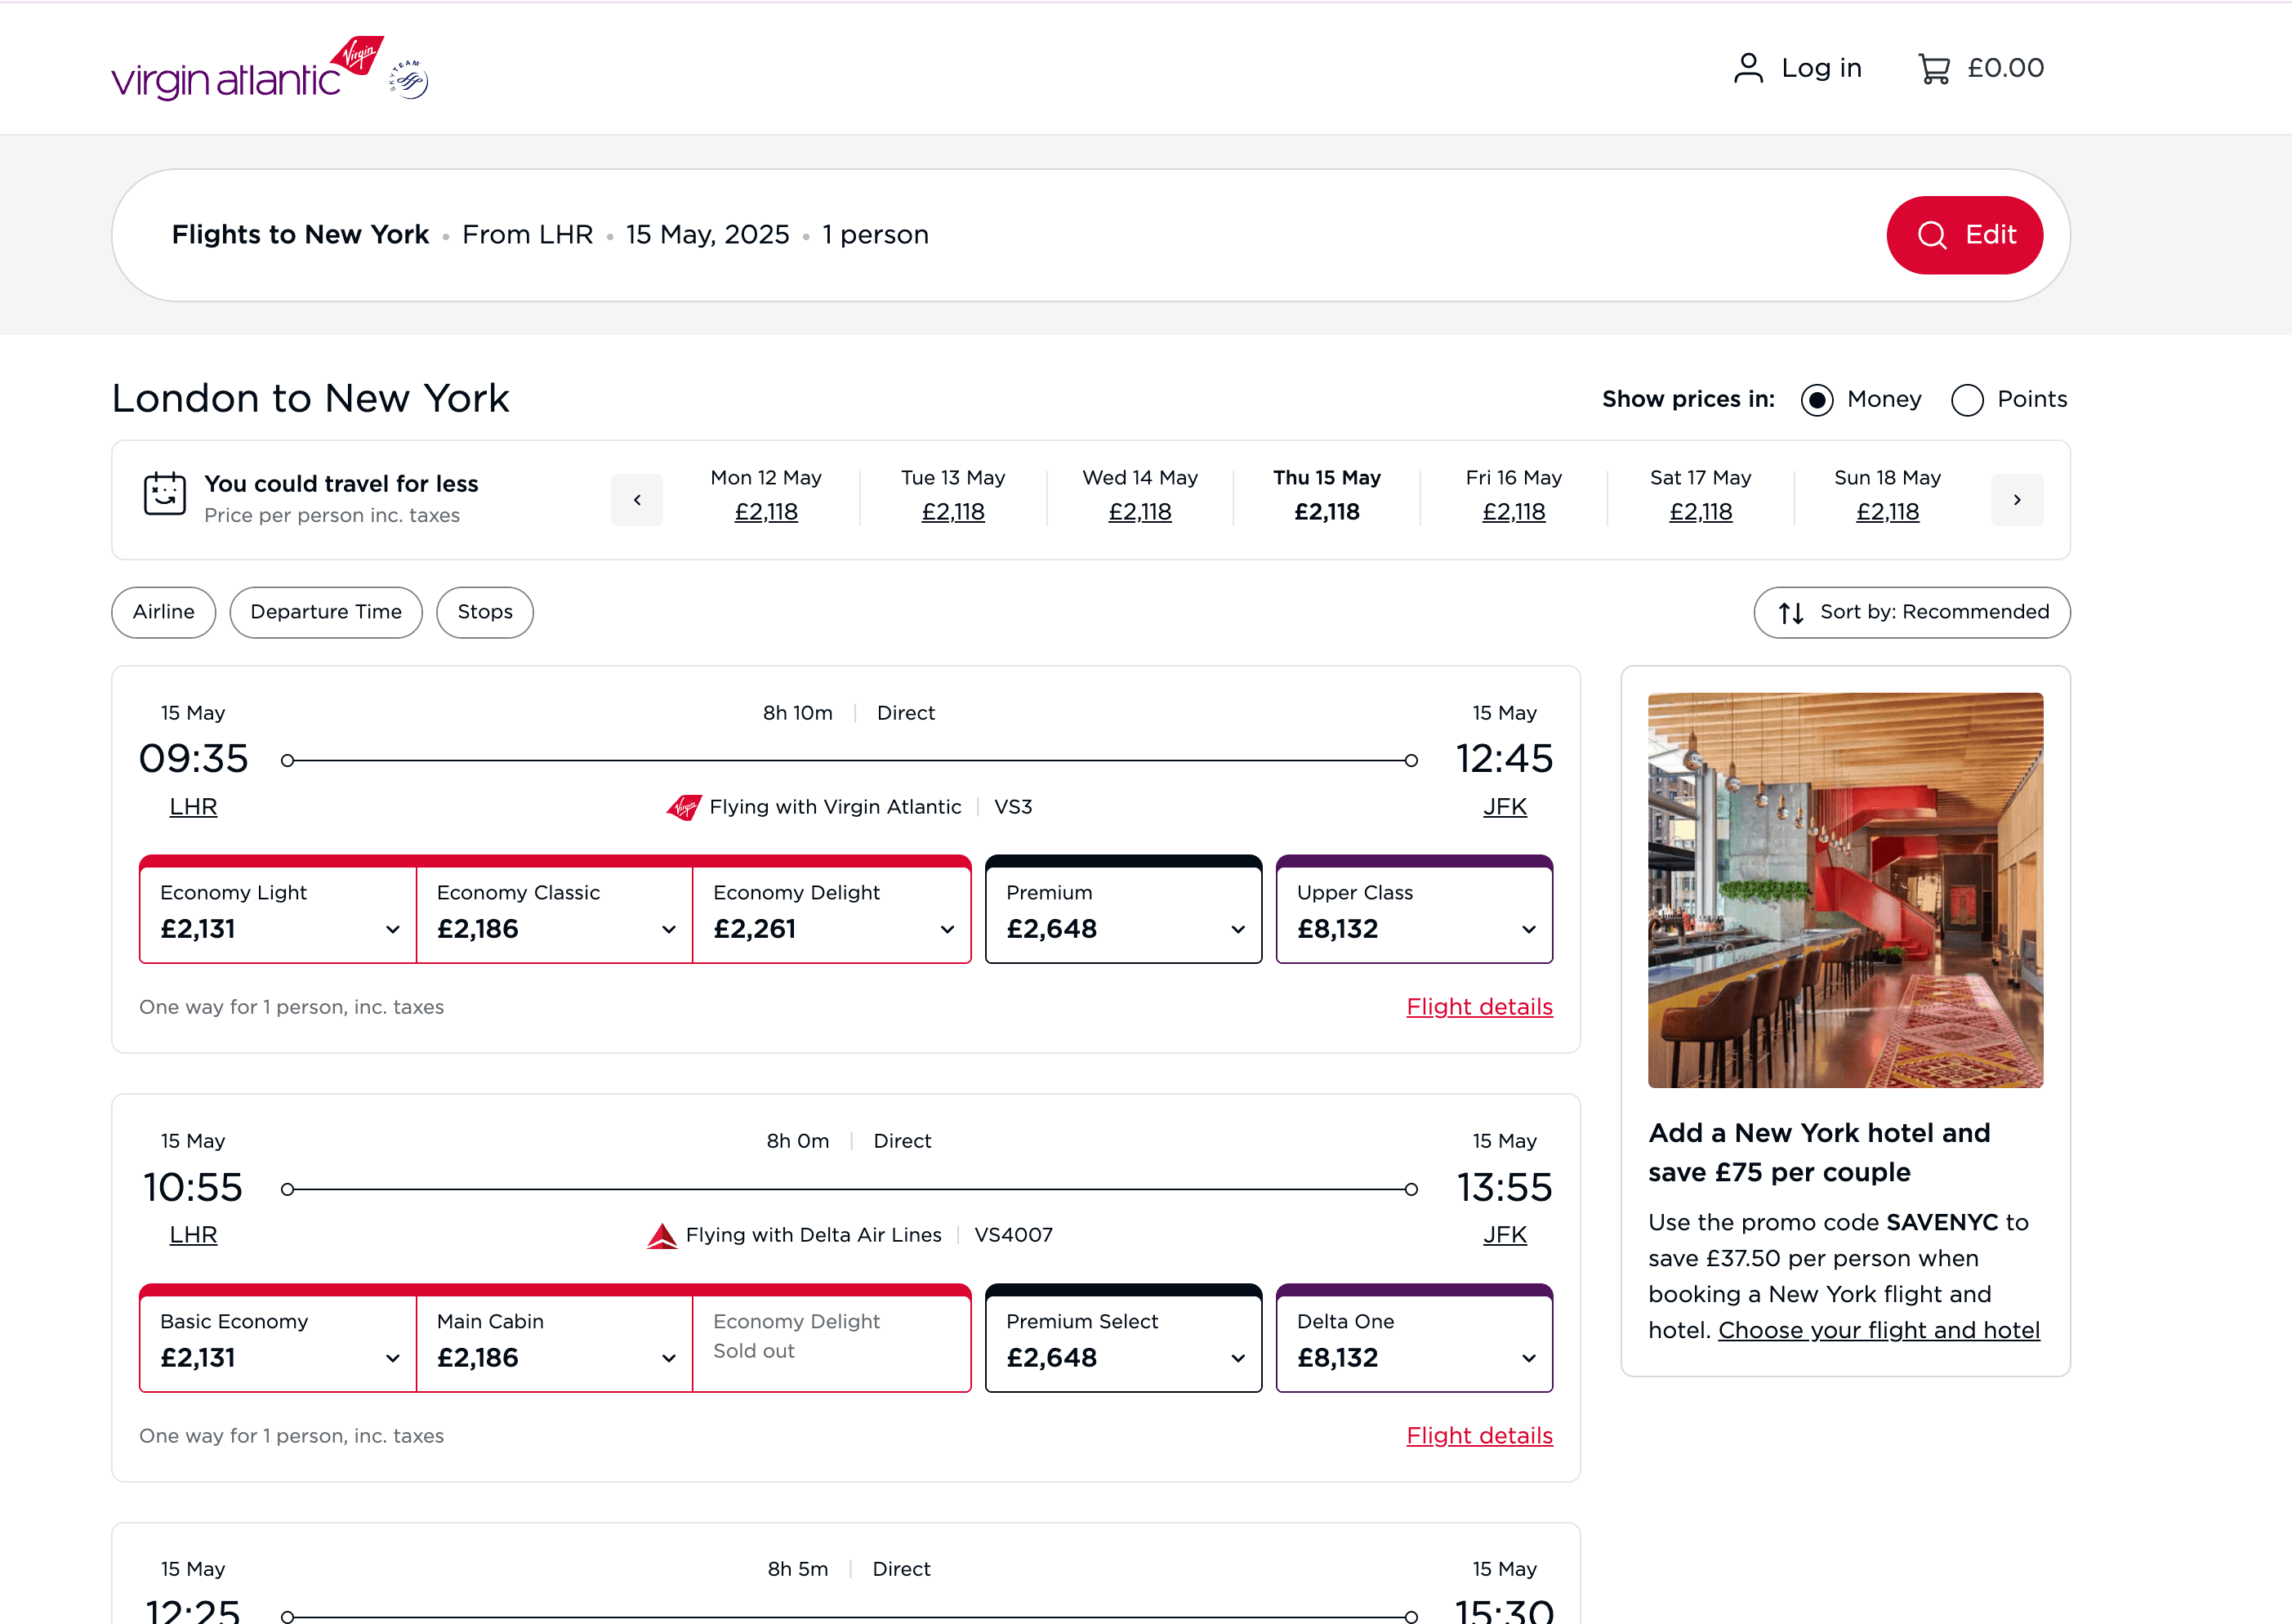
Task: Click the Log in user icon
Action: (x=1747, y=68)
